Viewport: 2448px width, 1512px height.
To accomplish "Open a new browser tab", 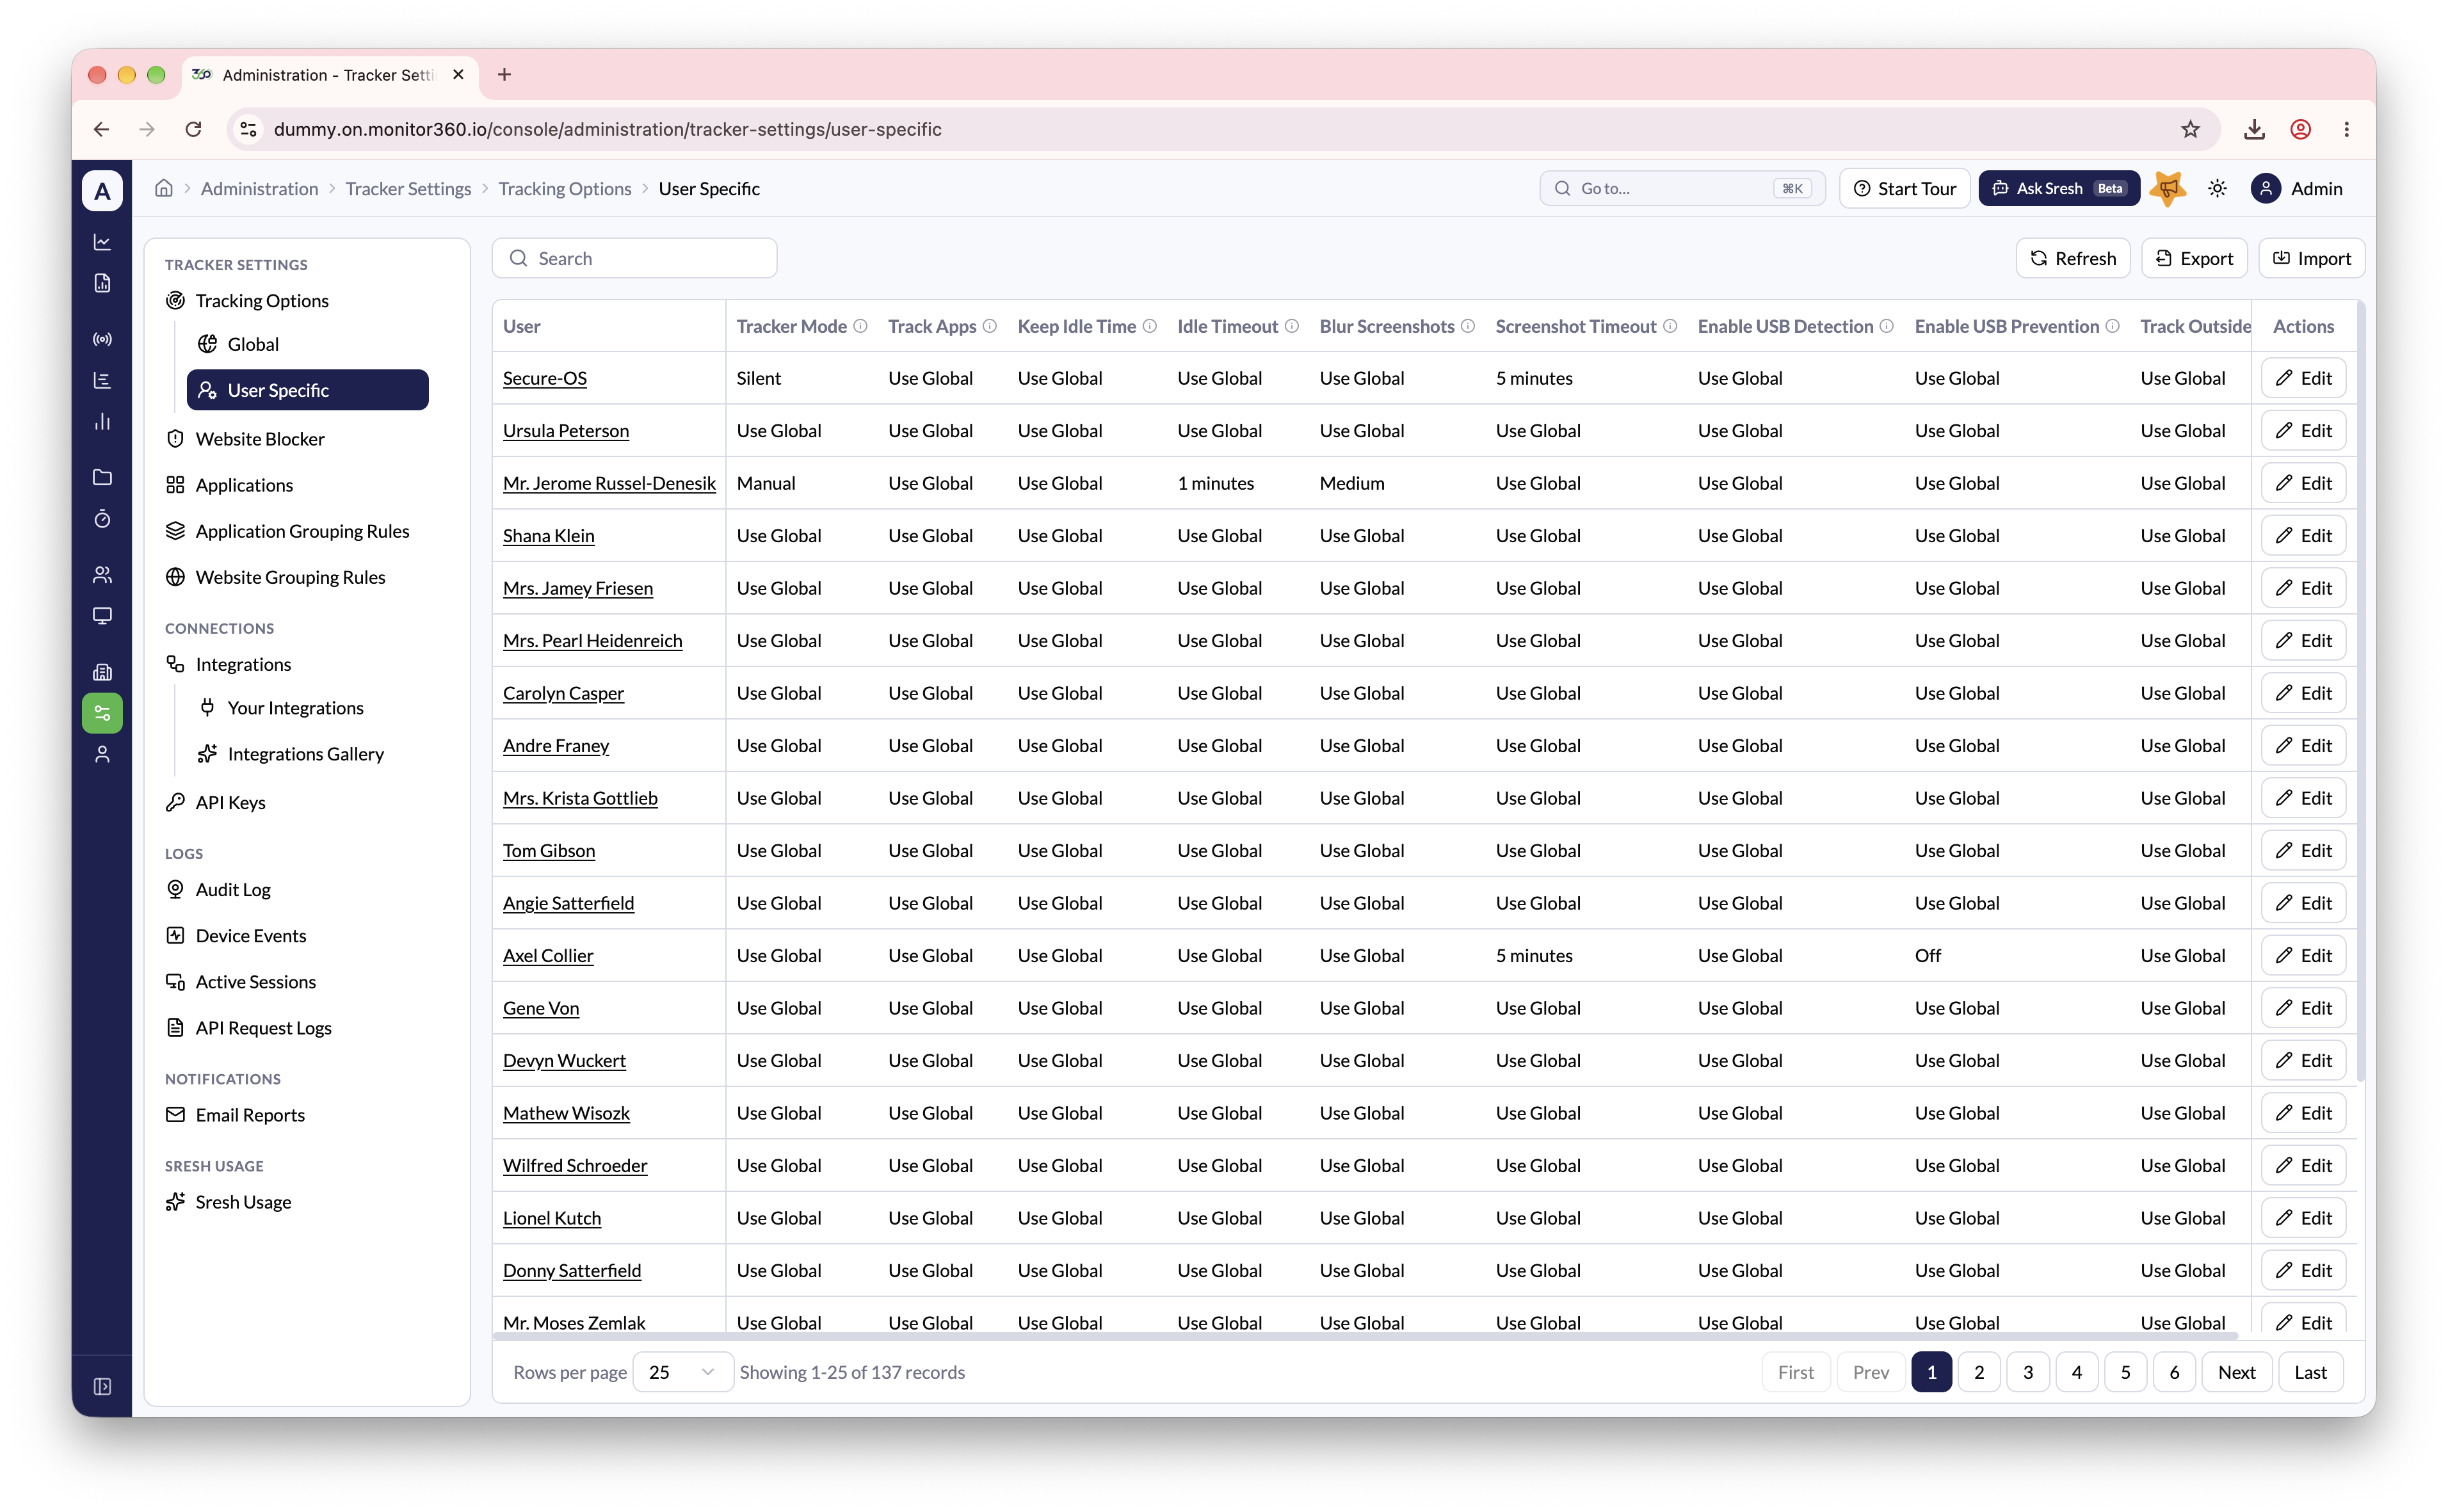I will 504,75.
